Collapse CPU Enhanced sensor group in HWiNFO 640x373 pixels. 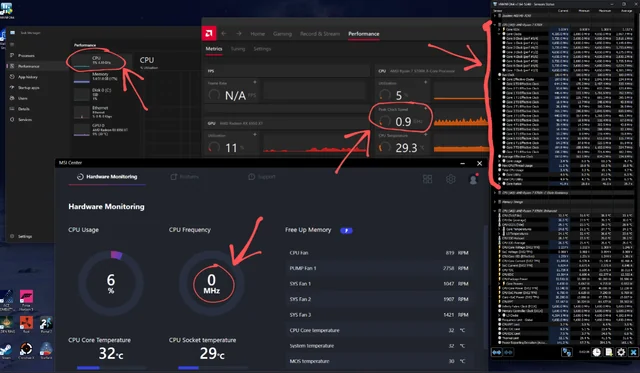click(495, 211)
